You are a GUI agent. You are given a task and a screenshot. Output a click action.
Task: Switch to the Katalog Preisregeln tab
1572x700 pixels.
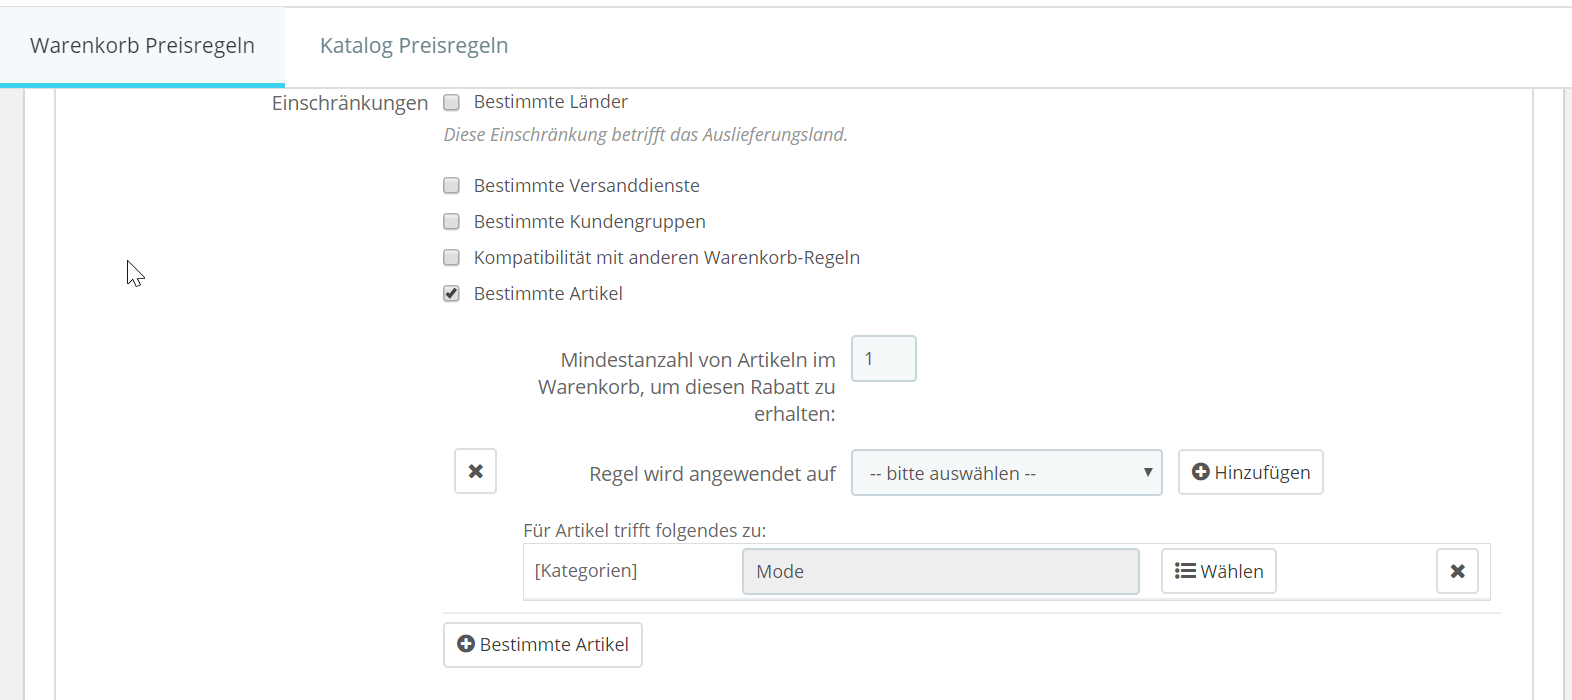coord(414,46)
